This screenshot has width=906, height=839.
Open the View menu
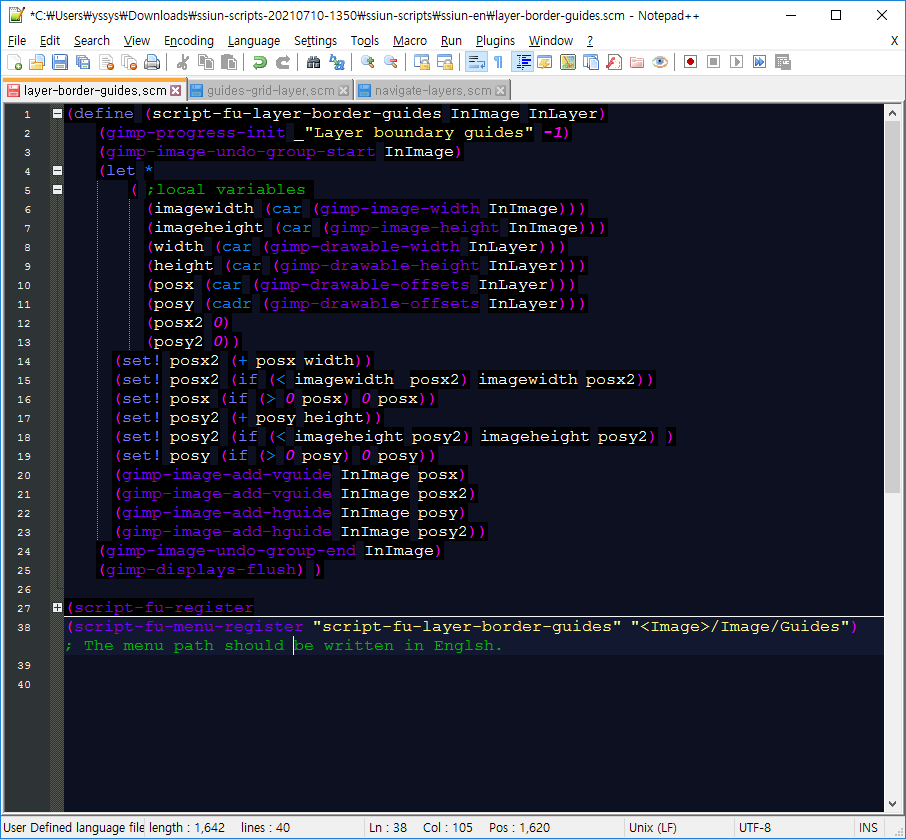point(136,40)
